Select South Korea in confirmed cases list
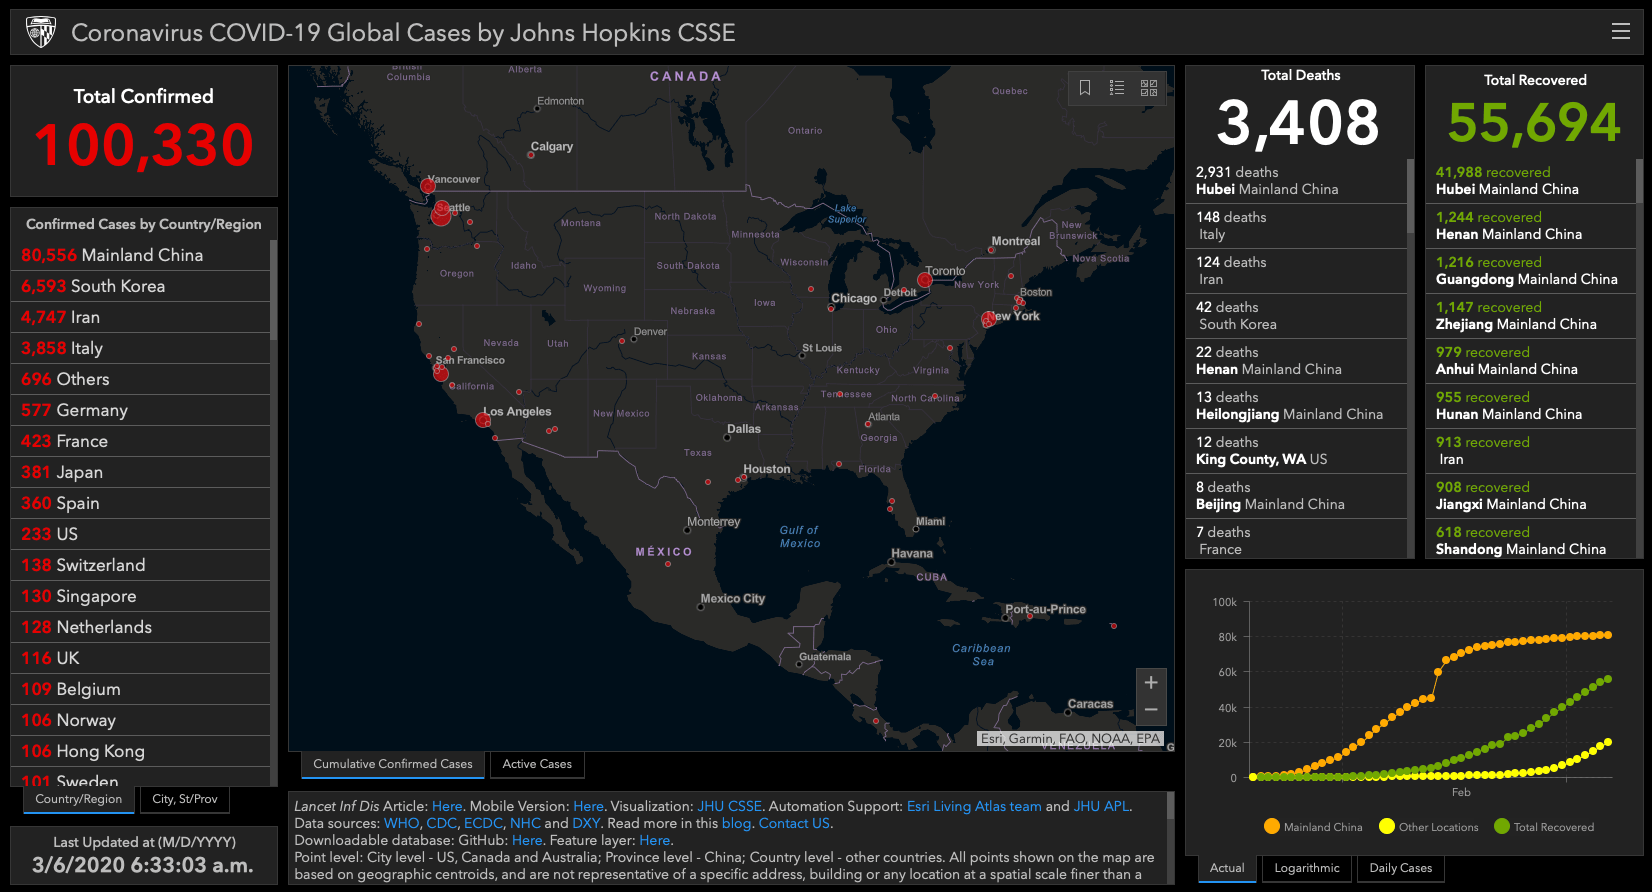1652x892 pixels. (140, 286)
